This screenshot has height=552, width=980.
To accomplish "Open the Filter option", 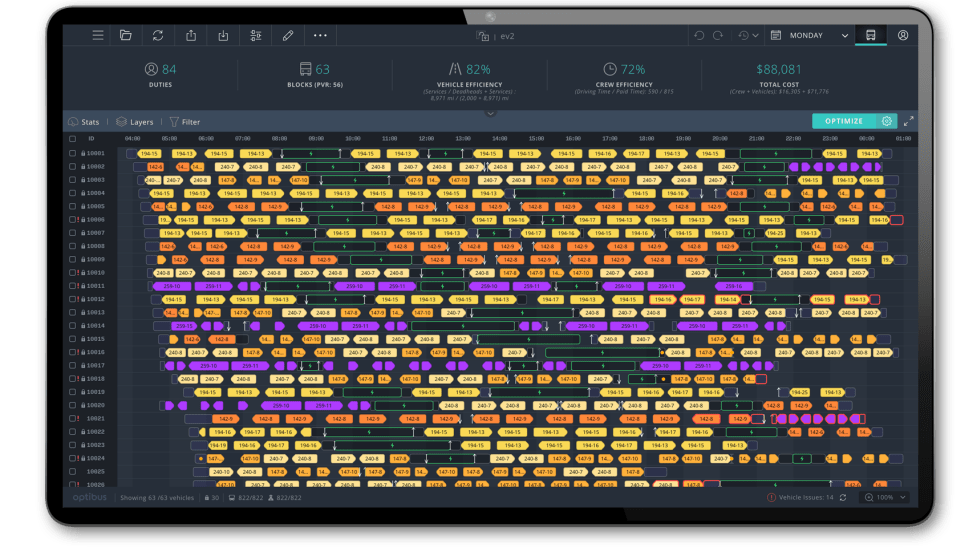I will coord(184,122).
